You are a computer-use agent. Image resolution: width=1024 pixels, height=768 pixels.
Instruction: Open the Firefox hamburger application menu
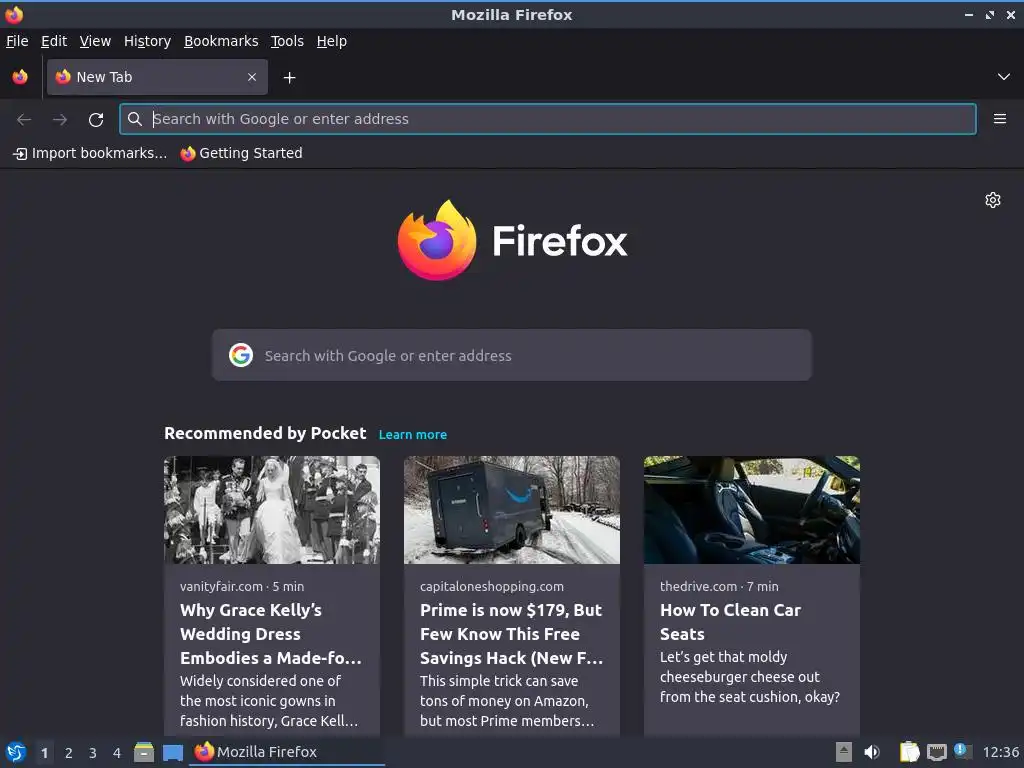point(1000,119)
